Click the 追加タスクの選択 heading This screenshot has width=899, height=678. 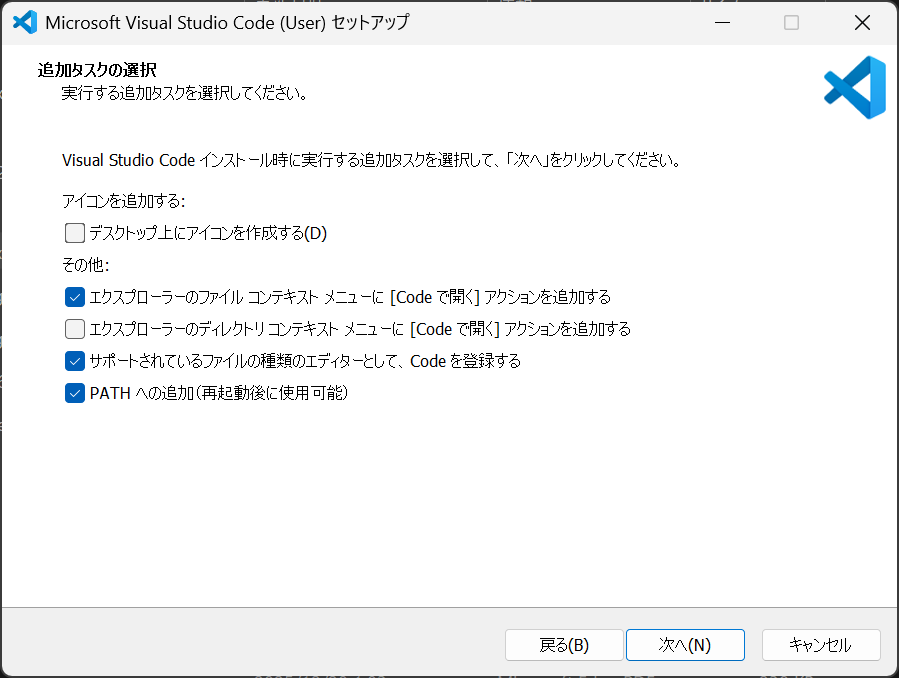[97, 70]
